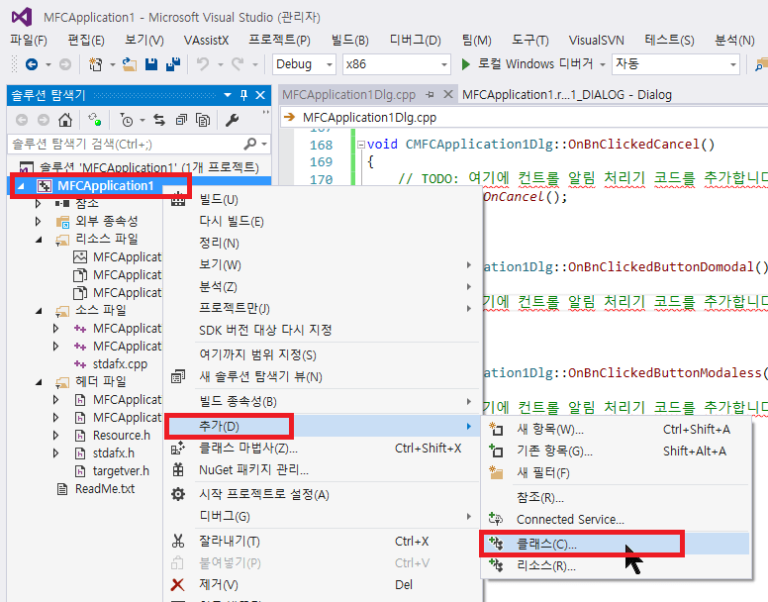The height and width of the screenshot is (602, 768).
Task: Open the 파일(F) menu
Action: pyautogui.click(x=28, y=40)
